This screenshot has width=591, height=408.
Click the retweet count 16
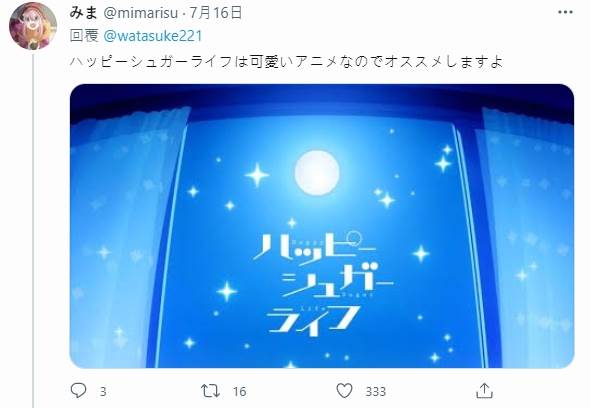click(239, 392)
